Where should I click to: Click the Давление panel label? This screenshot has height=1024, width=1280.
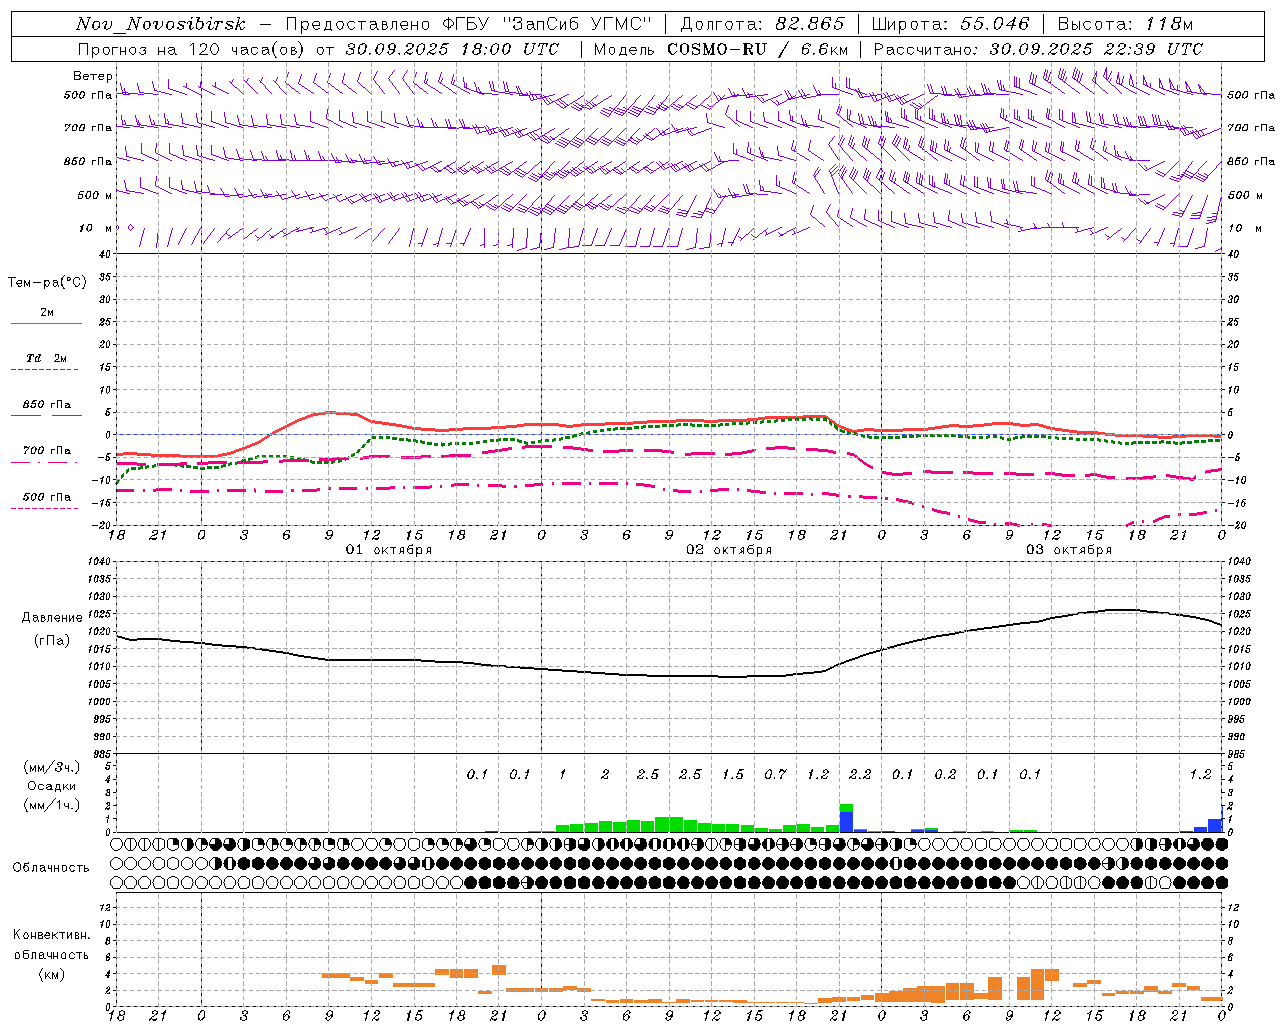(x=51, y=618)
